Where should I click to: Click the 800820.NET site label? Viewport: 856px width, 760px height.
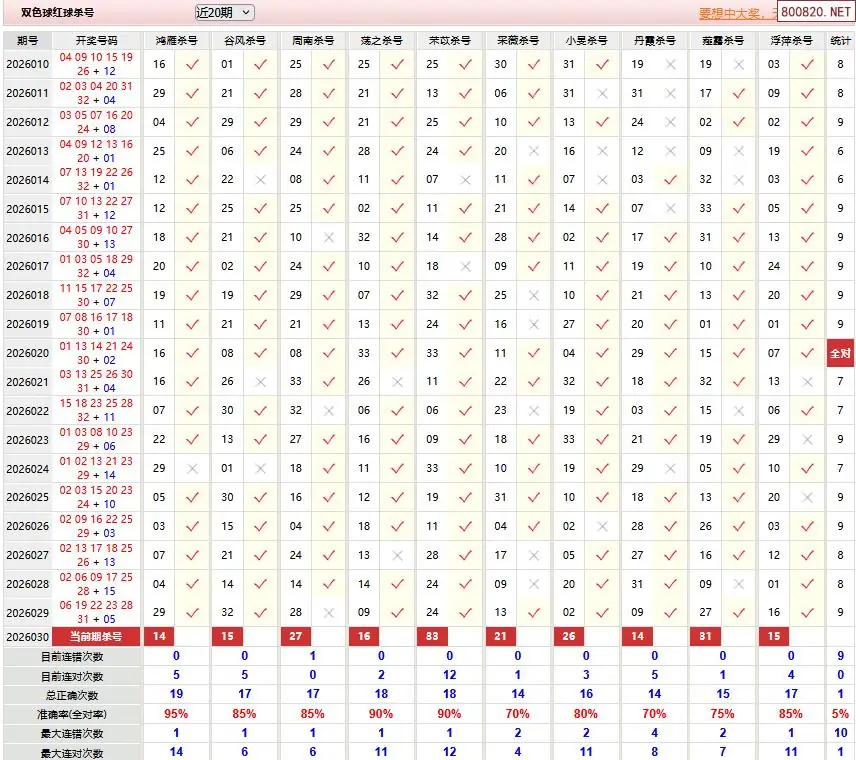(814, 12)
